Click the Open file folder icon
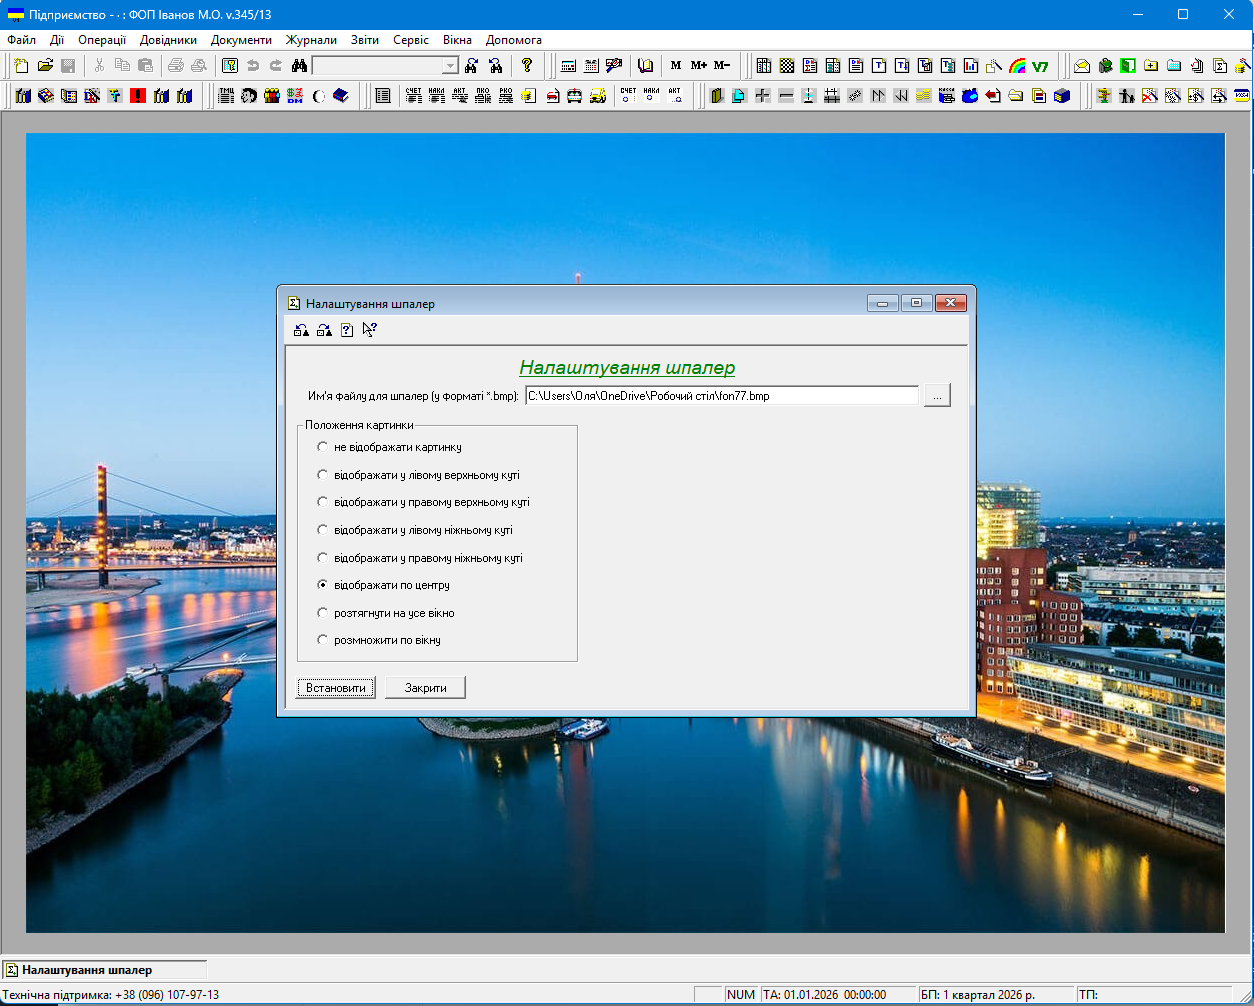Screen dimensions: 1254x1006 (45, 66)
